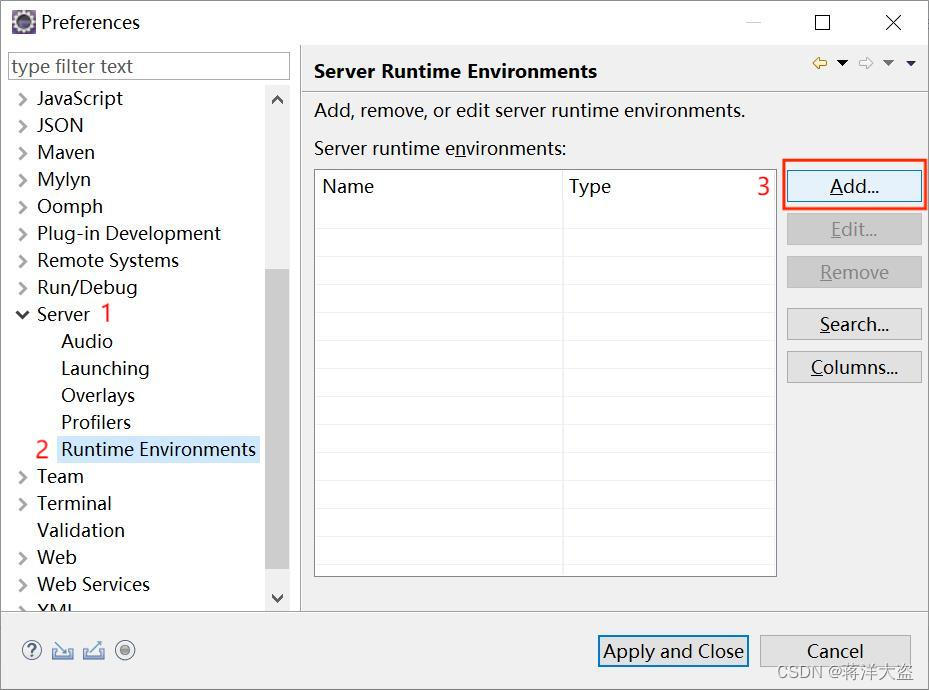This screenshot has width=929, height=690.
Task: Click the forward navigation arrow icon
Action: click(866, 64)
